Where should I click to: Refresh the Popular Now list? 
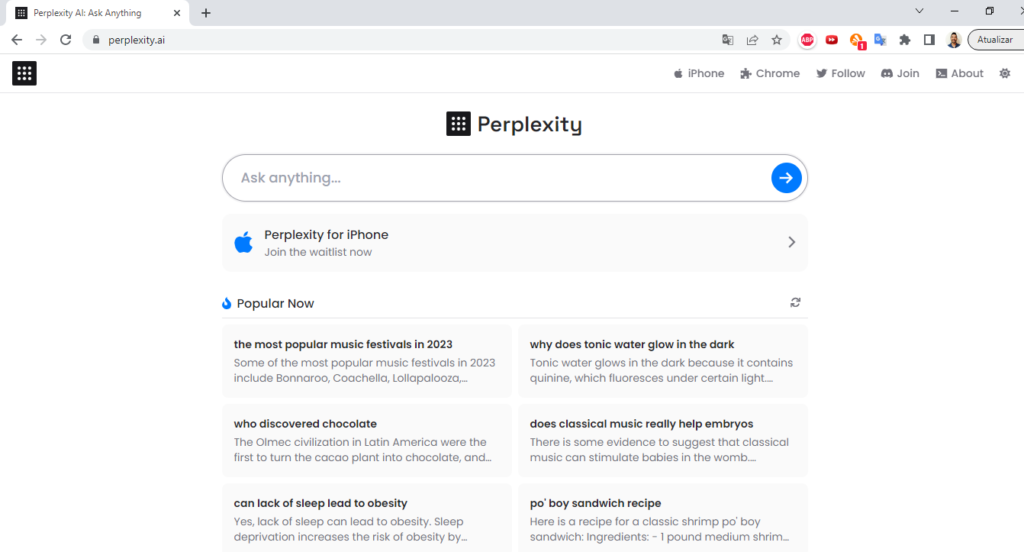(795, 302)
